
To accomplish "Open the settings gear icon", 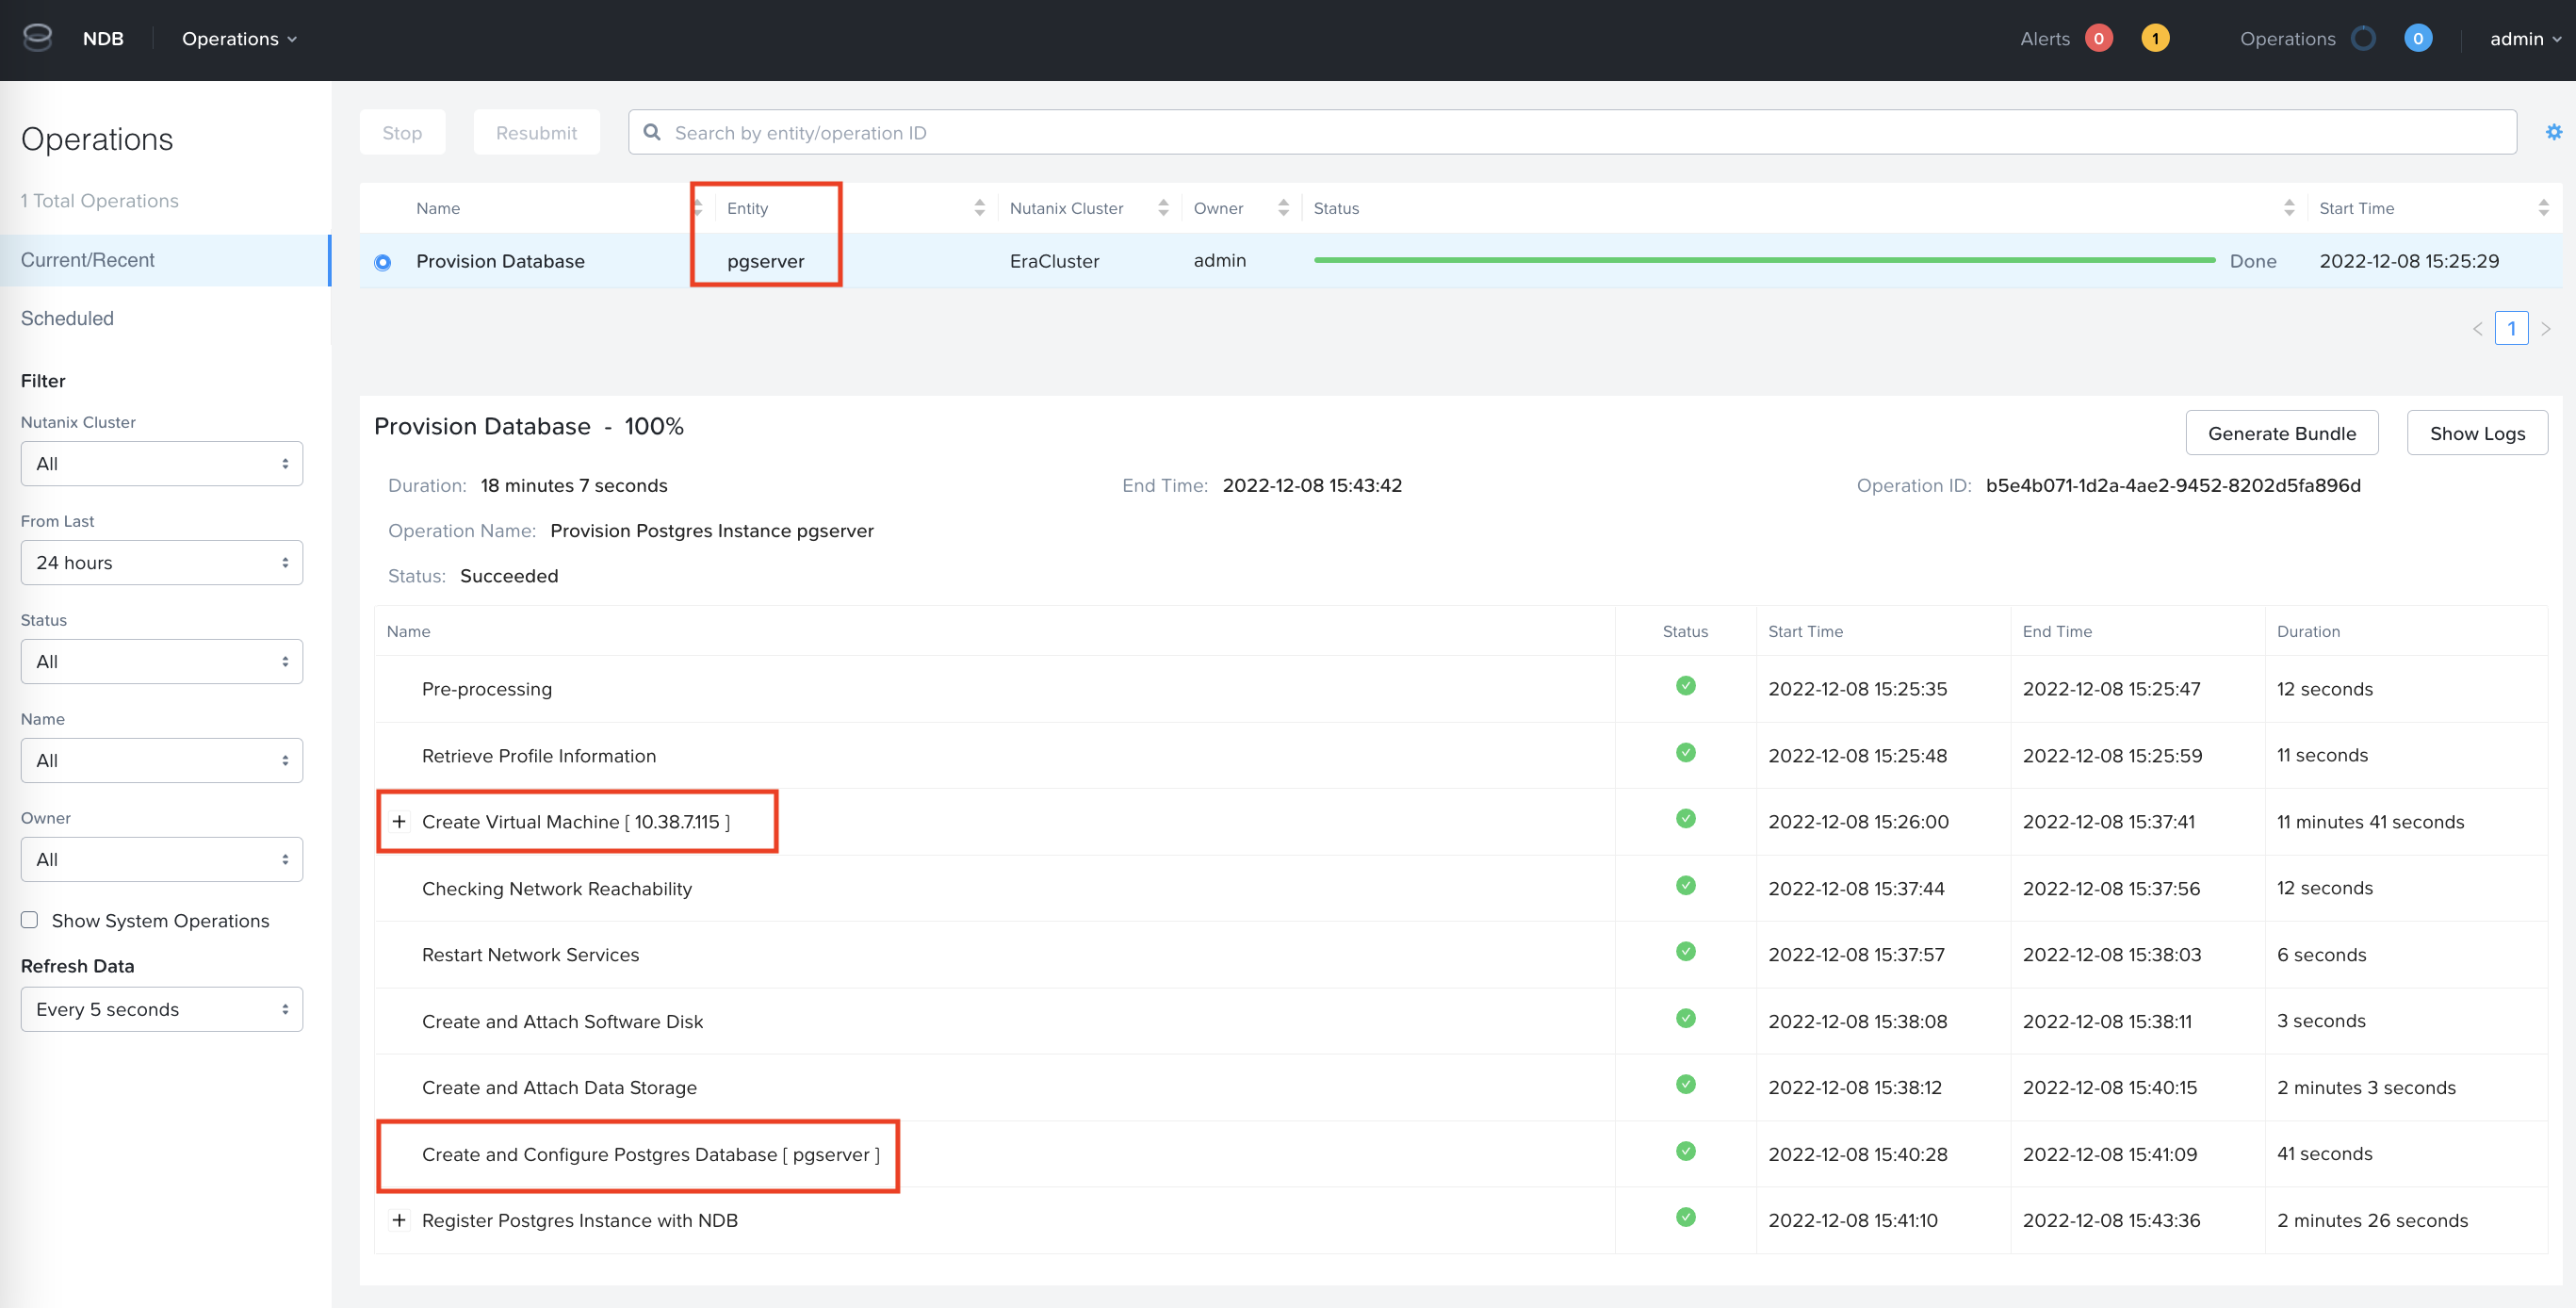I will (x=2553, y=132).
